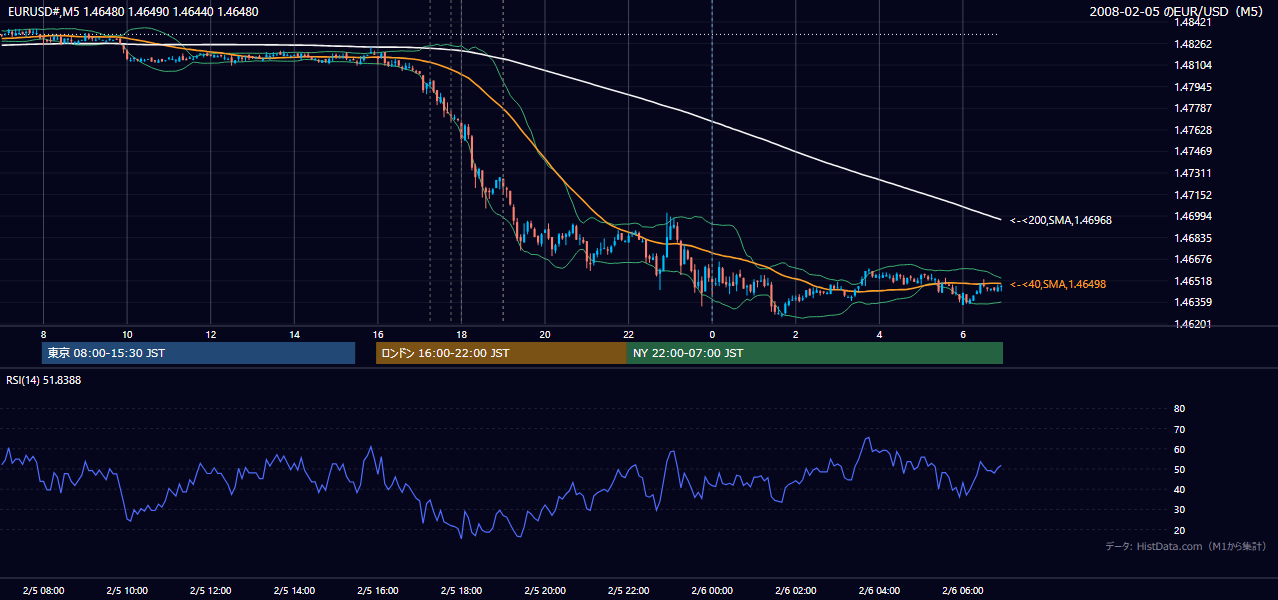Click RSI axis level 20
Screen dimensions: 1278x600
[x=1179, y=530]
